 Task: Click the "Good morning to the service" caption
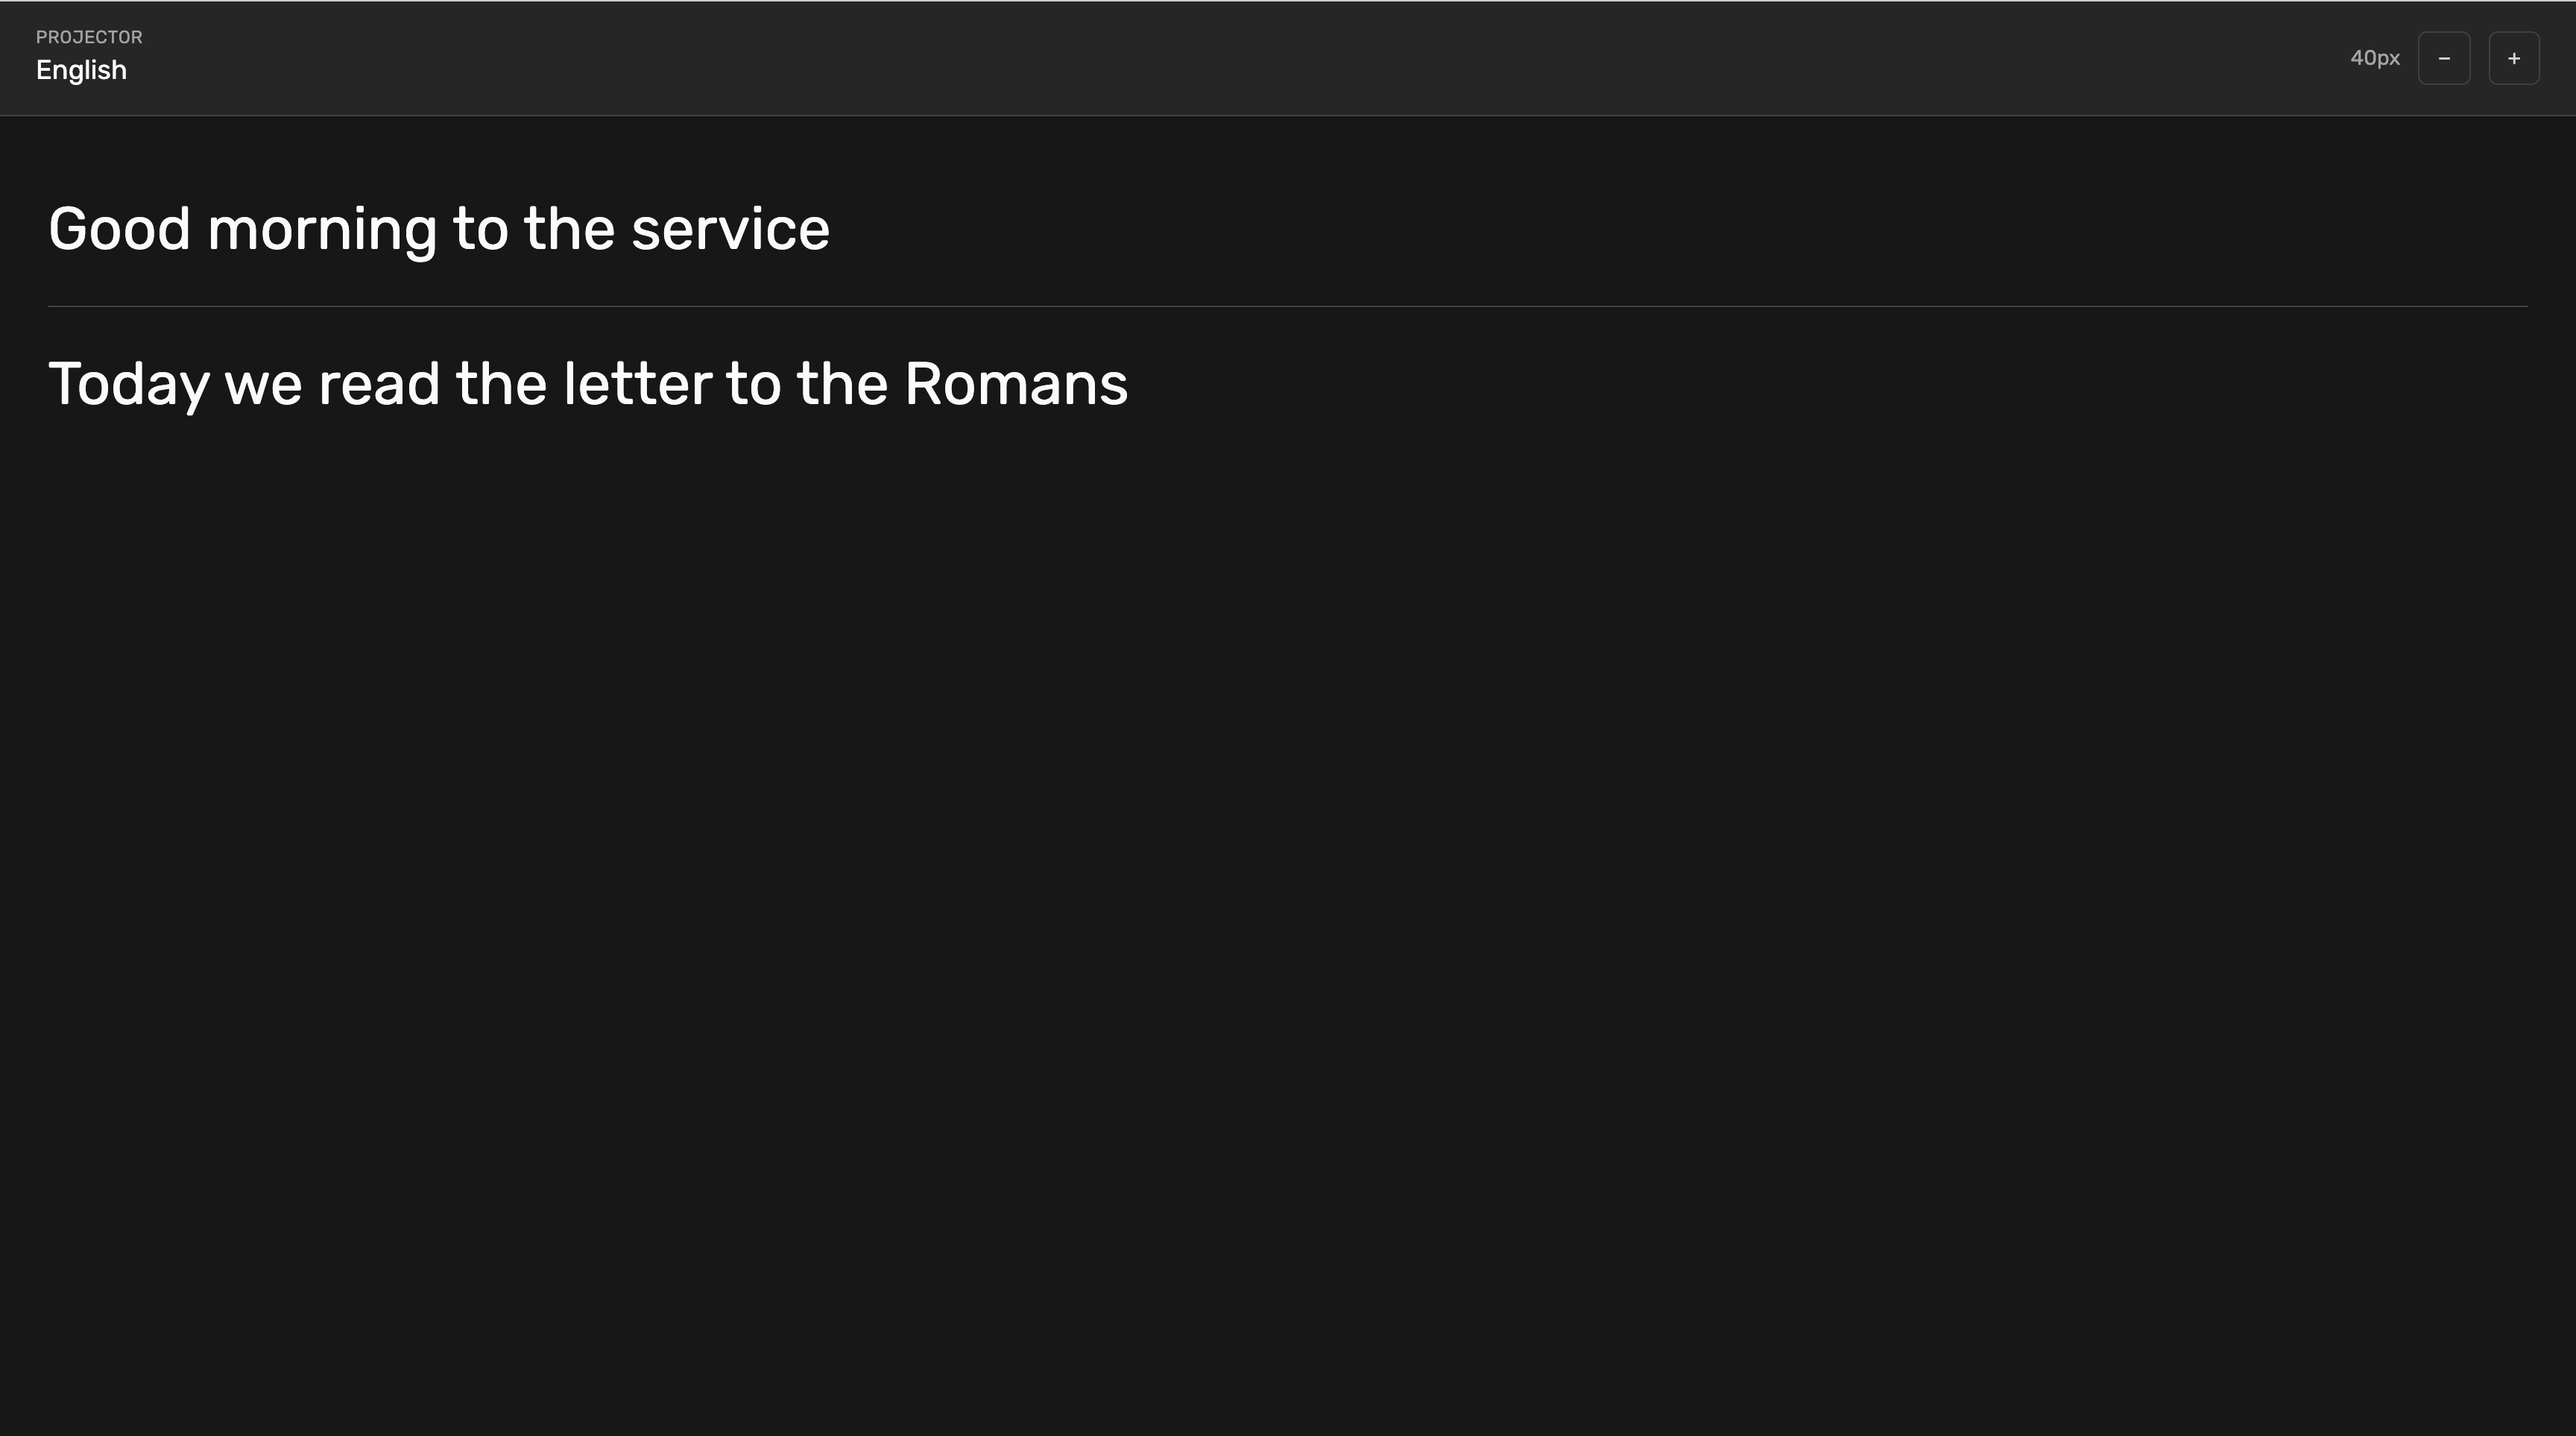[438, 230]
